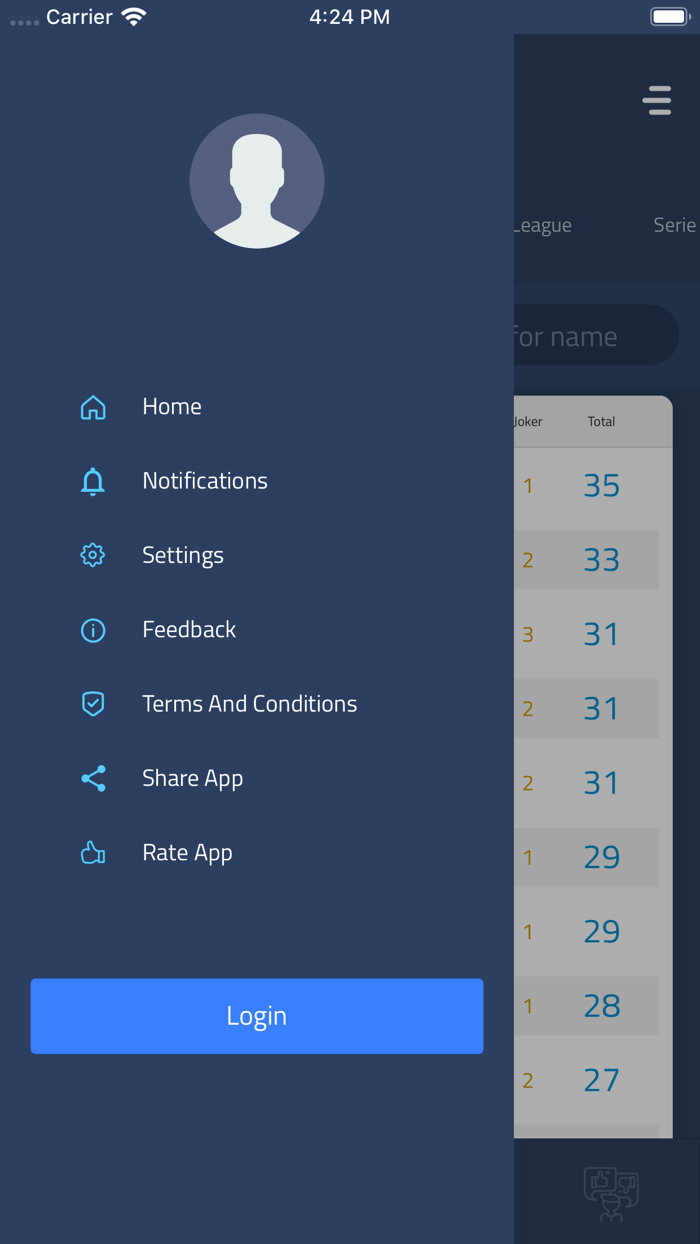Click the Home house icon

93,407
